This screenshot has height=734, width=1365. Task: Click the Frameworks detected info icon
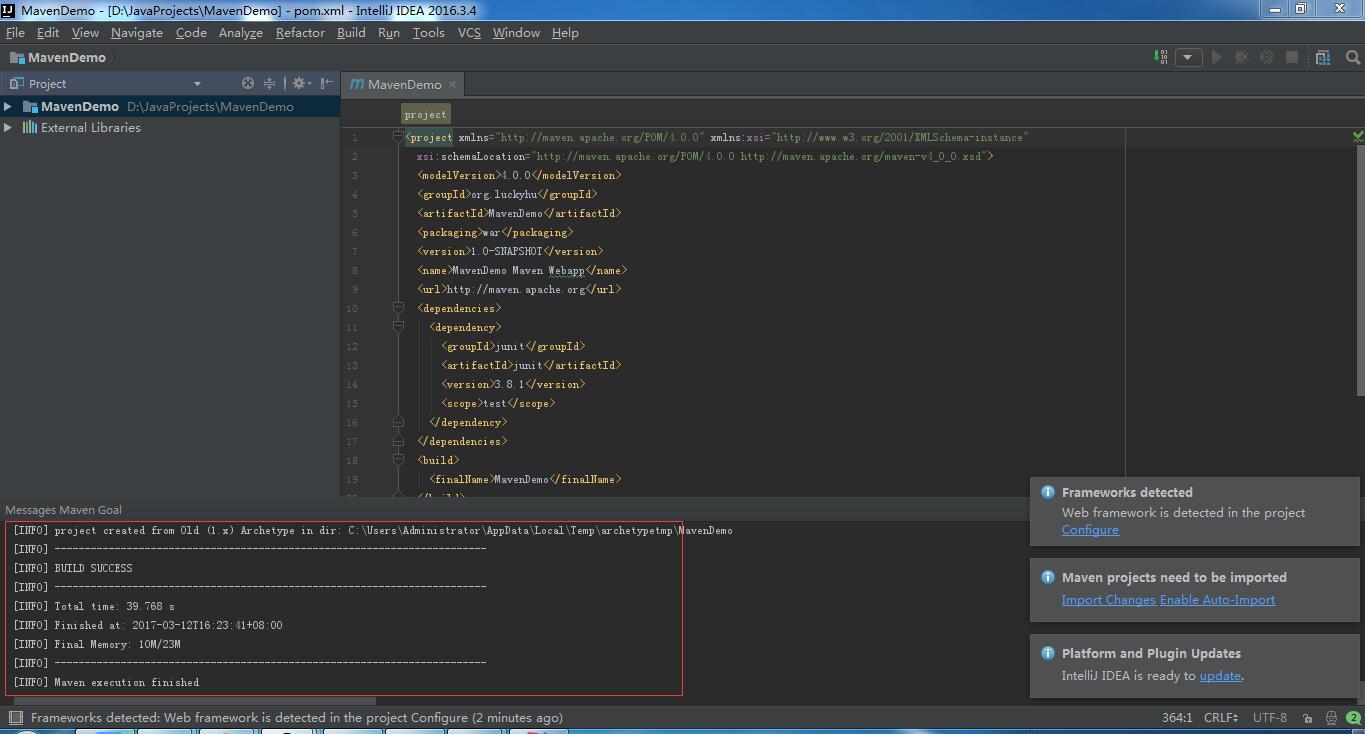click(x=1048, y=492)
